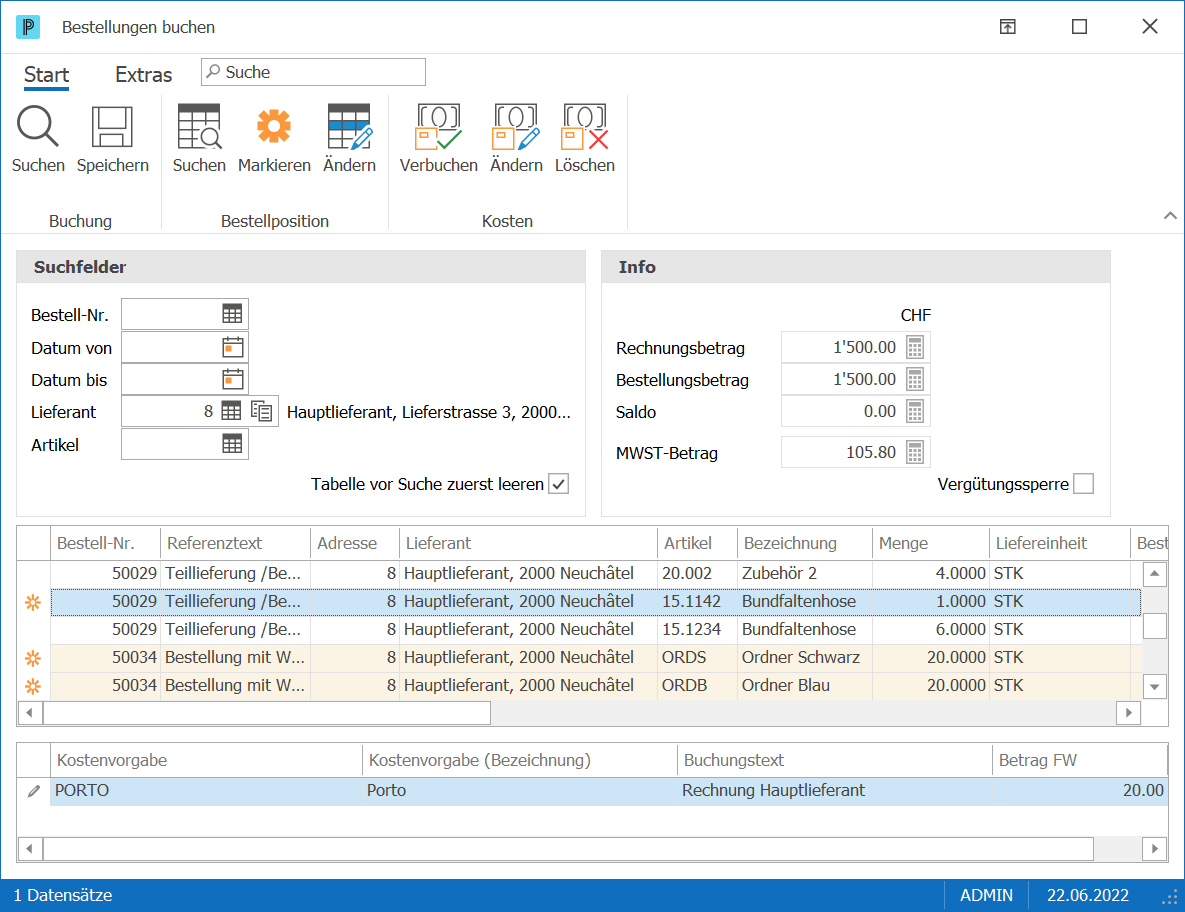This screenshot has width=1185, height=912.
Task: Click the Kostenvorgabe column header
Action: click(206, 760)
